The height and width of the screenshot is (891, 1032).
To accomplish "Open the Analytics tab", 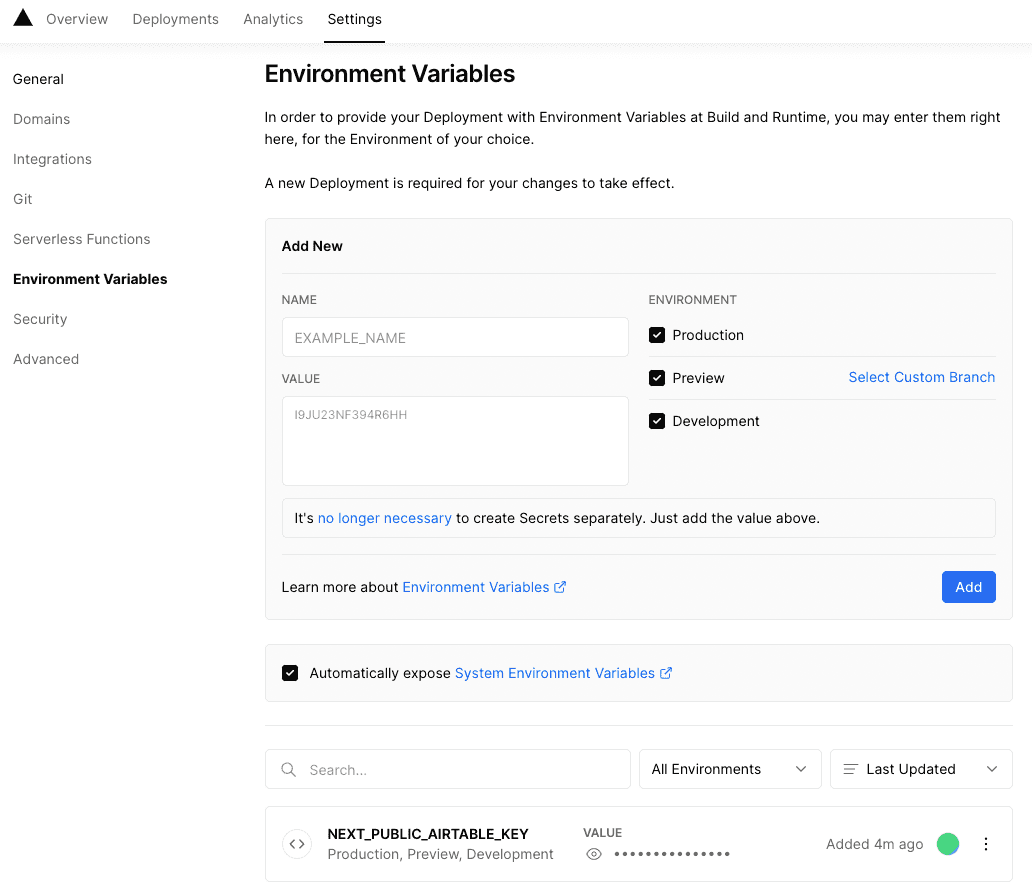I will pyautogui.click(x=273, y=19).
